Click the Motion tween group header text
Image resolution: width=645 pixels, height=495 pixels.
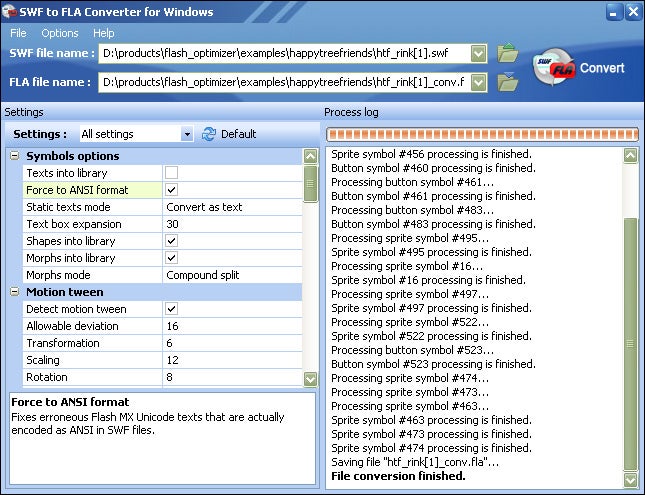(65, 292)
